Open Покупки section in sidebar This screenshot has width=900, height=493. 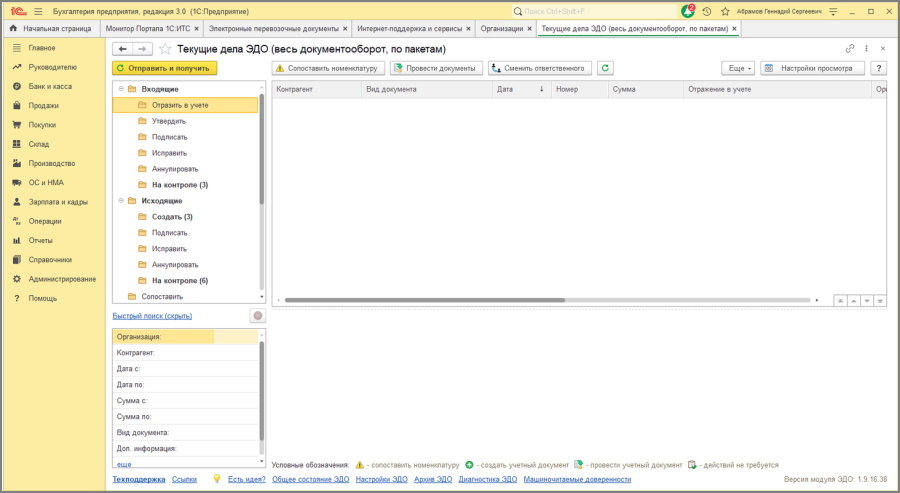pyautogui.click(x=42, y=125)
